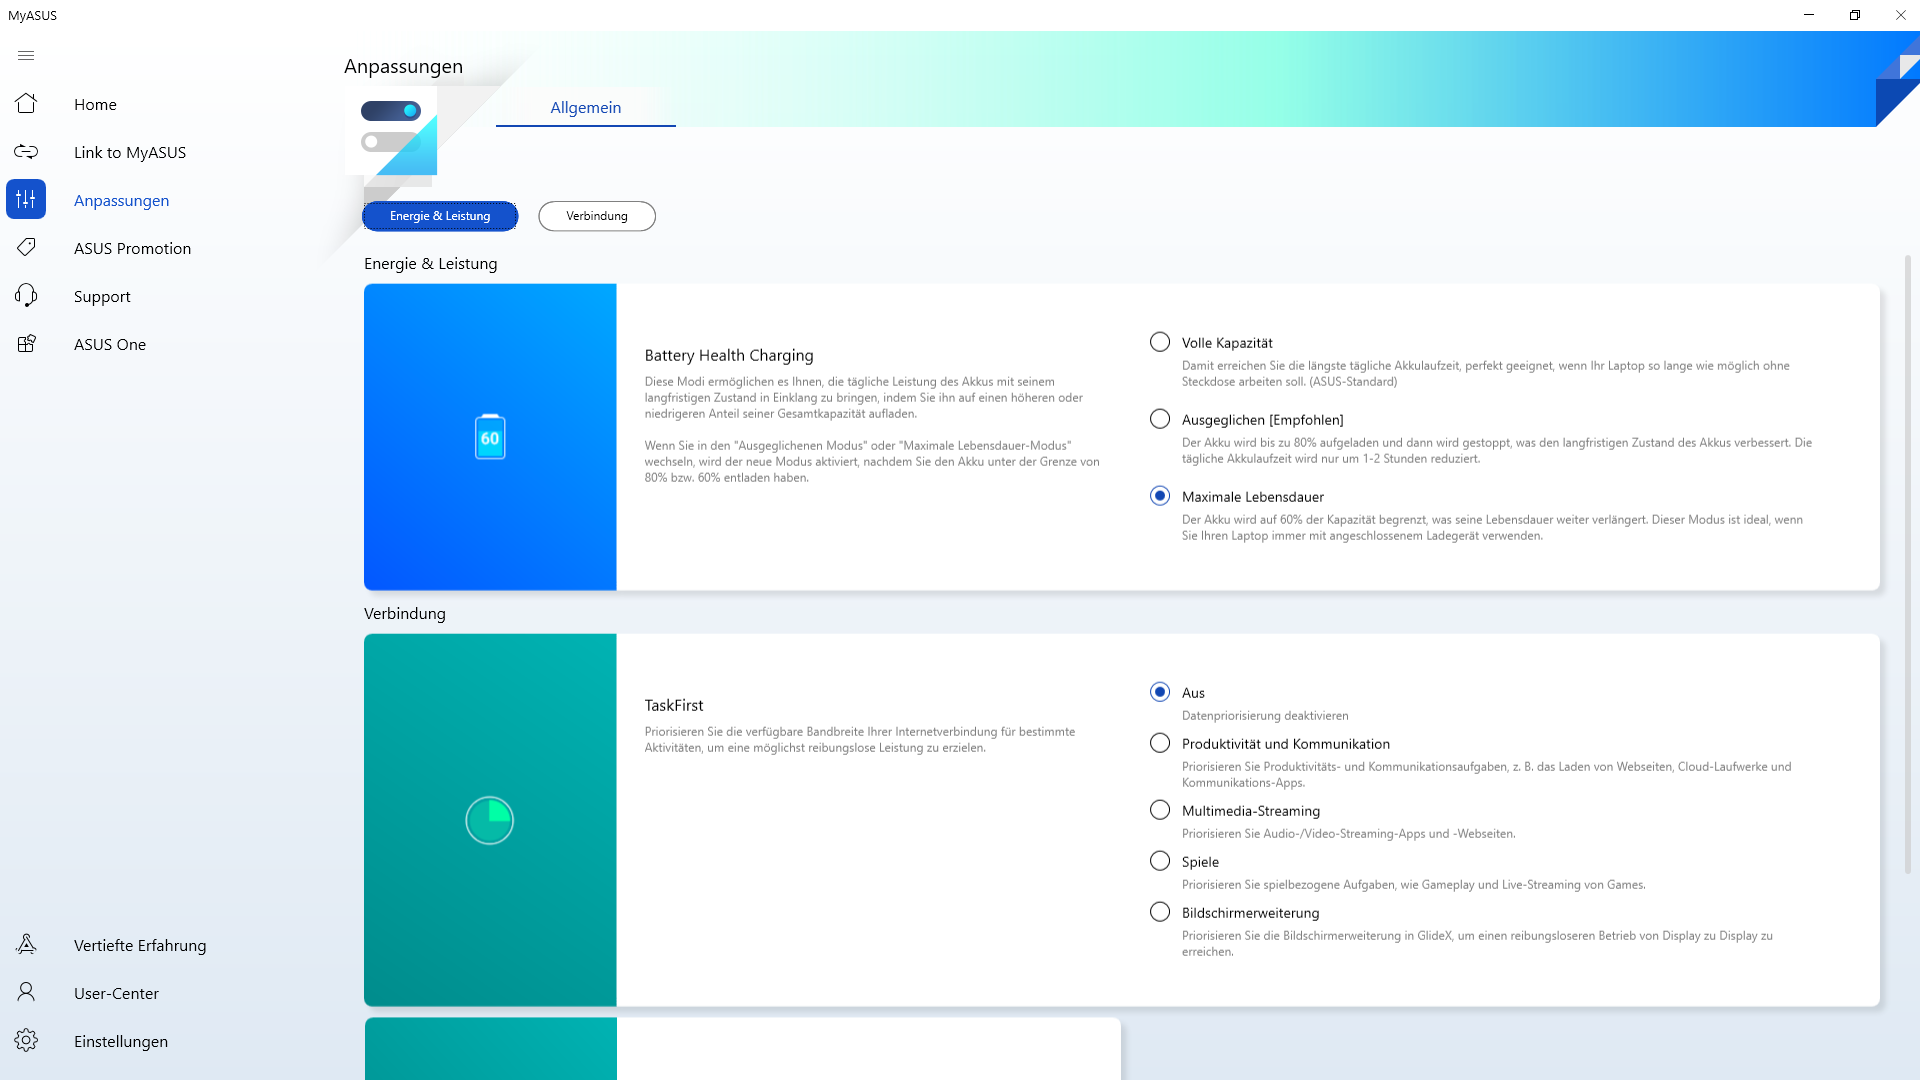Open ASUS One icon in sidebar
The height and width of the screenshot is (1080, 1920).
click(x=26, y=344)
